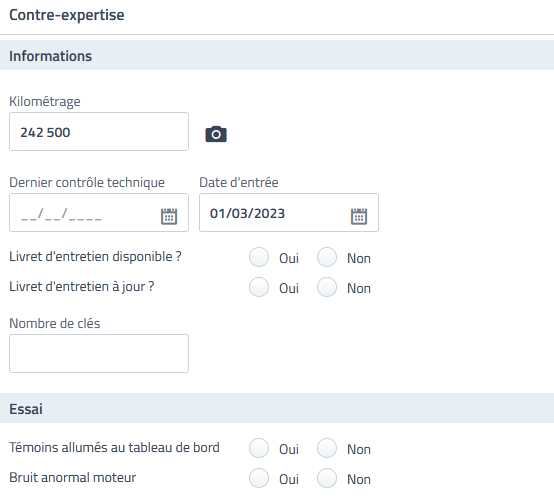Click the Livret d'entretien à jour ? label

point(82,287)
